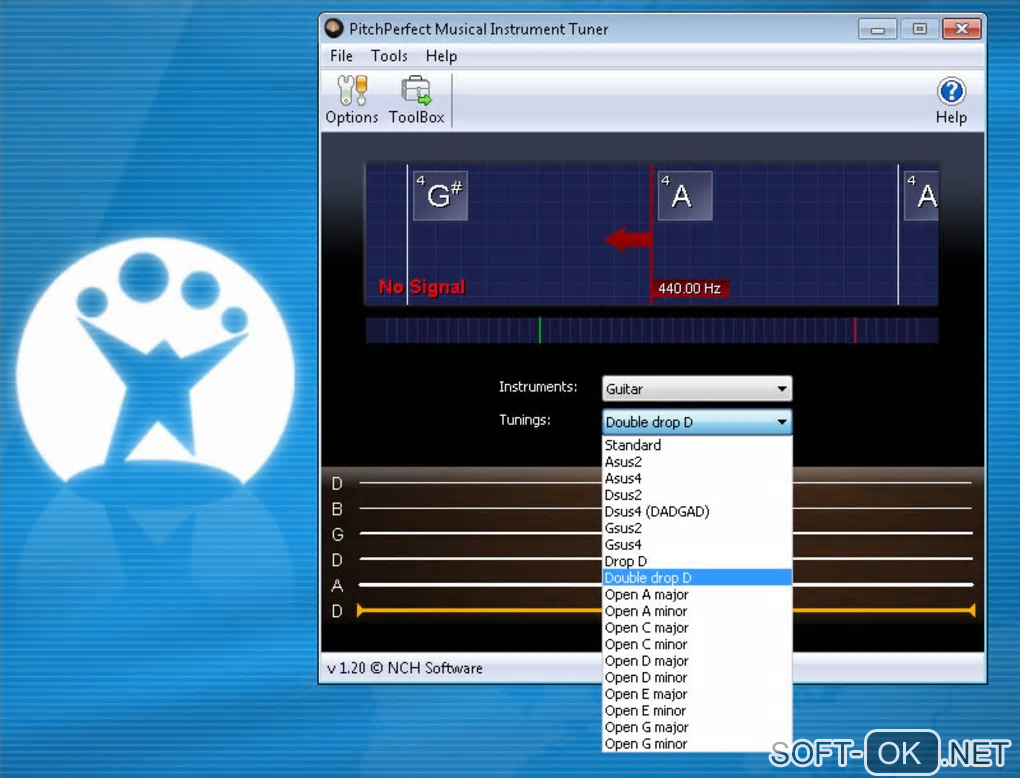
Task: Choose Open A minor tuning
Action: point(697,611)
